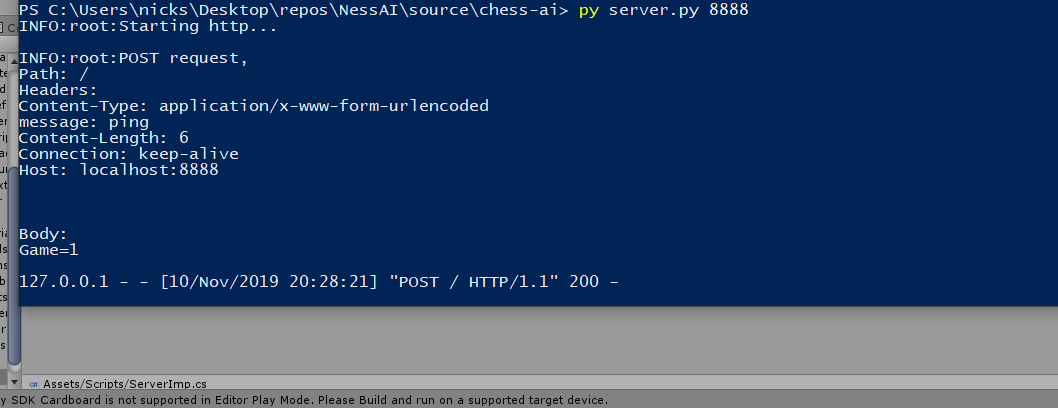Click the 127.0.0.1 POST 200 log entry
Viewport: 1058px width, 408px height.
[318, 281]
